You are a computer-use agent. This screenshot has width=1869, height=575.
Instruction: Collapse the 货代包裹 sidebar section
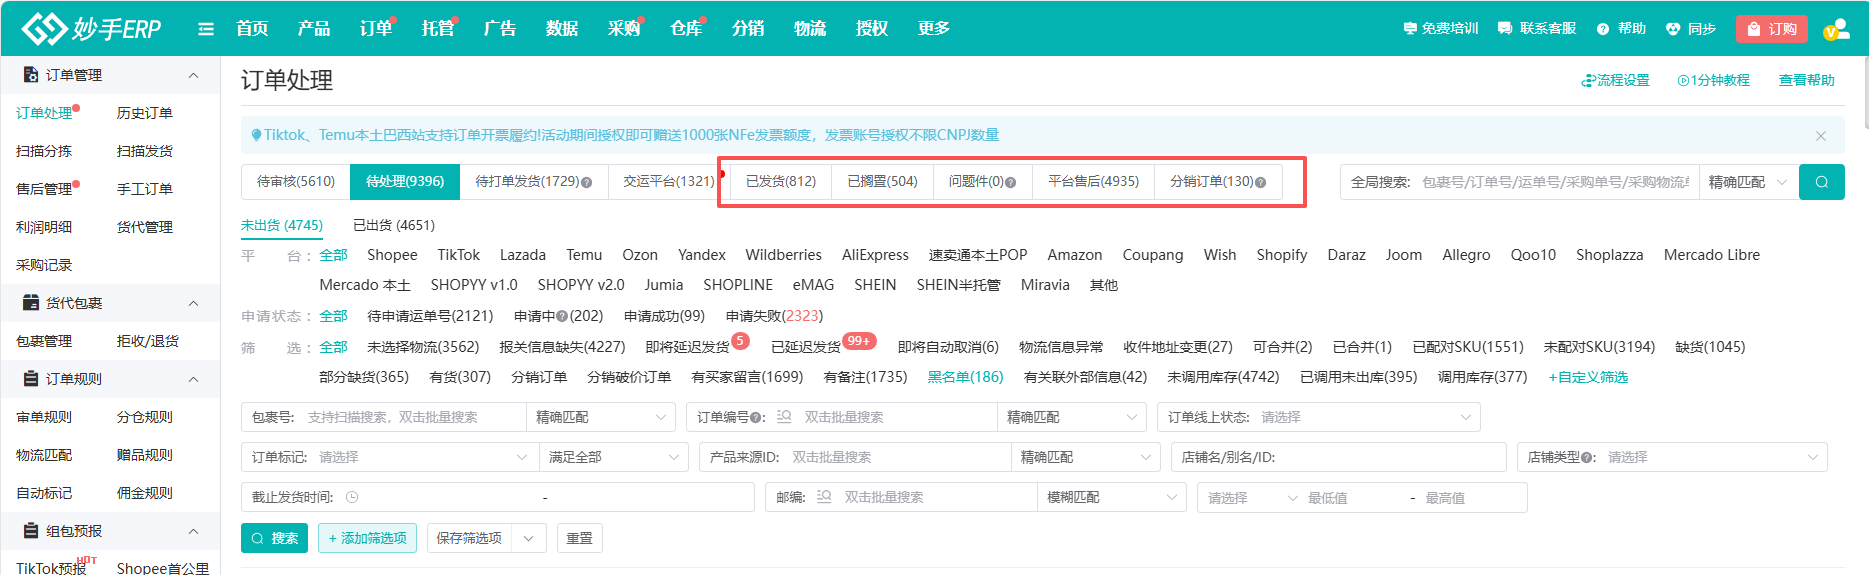point(193,303)
